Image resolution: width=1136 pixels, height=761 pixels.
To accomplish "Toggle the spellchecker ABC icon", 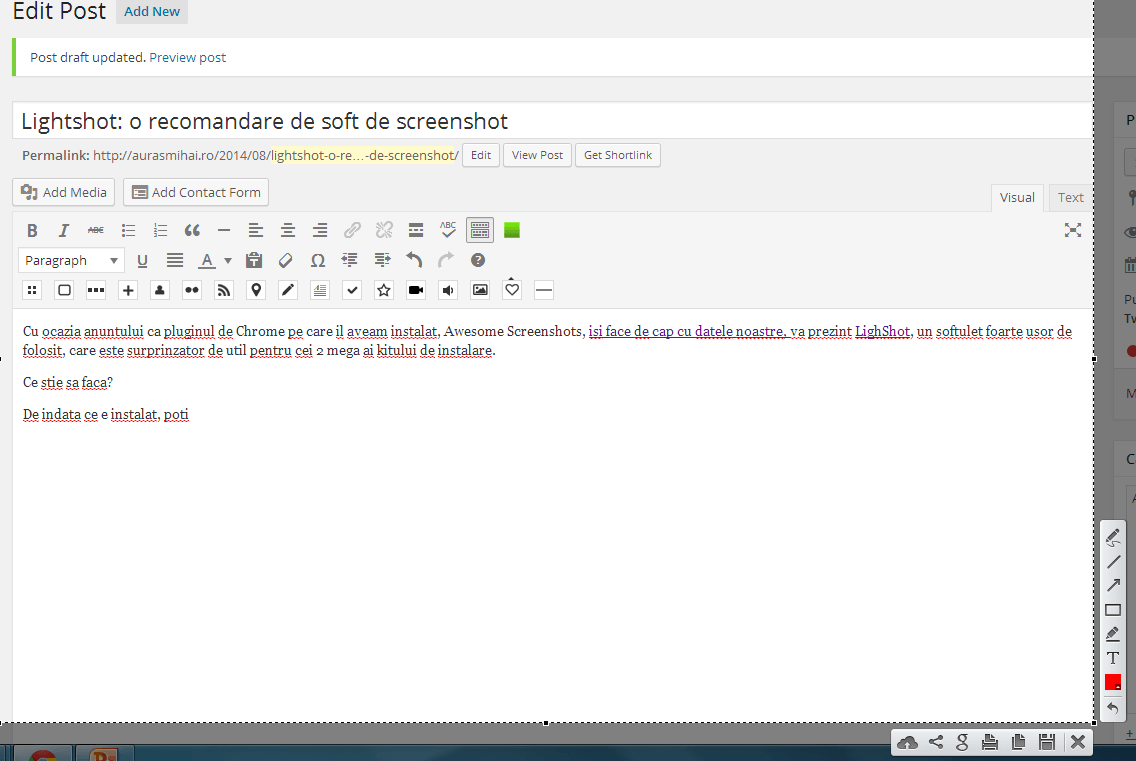I will pyautogui.click(x=448, y=230).
